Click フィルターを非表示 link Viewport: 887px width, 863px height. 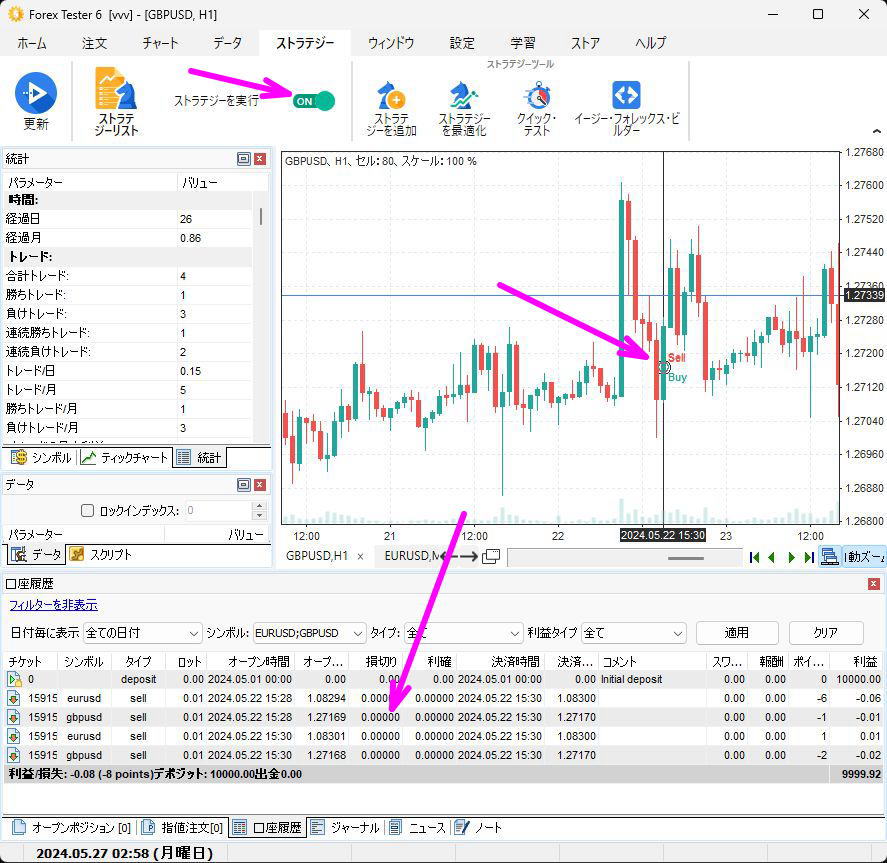pos(53,605)
